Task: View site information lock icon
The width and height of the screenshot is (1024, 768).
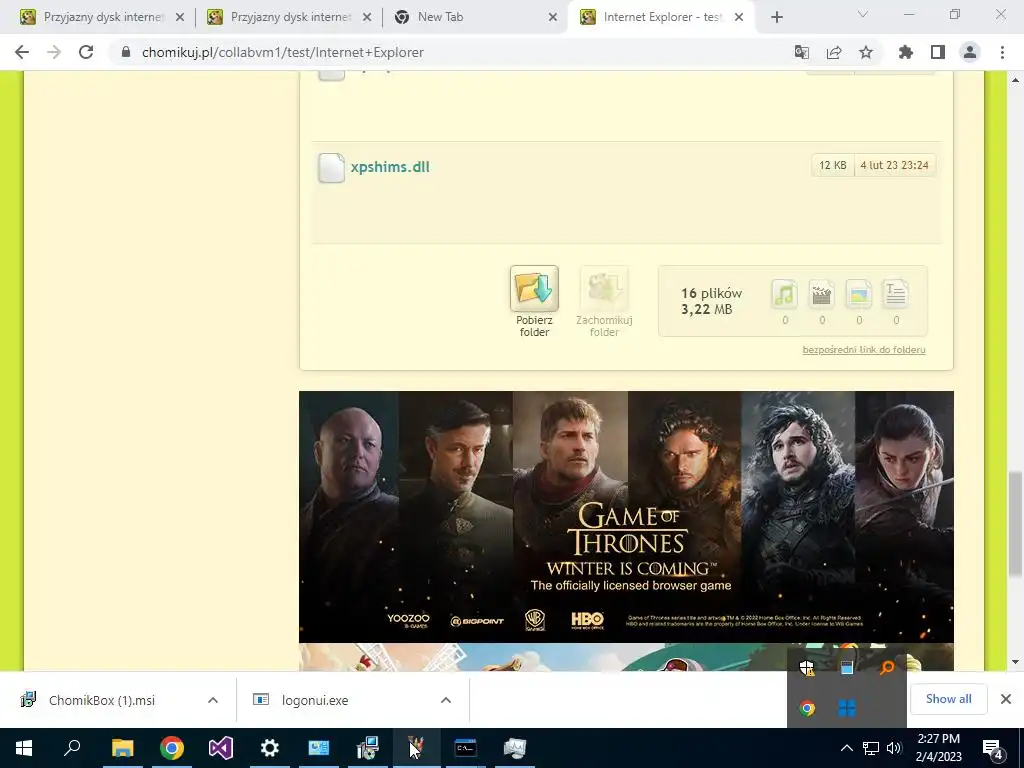Action: pyautogui.click(x=126, y=52)
